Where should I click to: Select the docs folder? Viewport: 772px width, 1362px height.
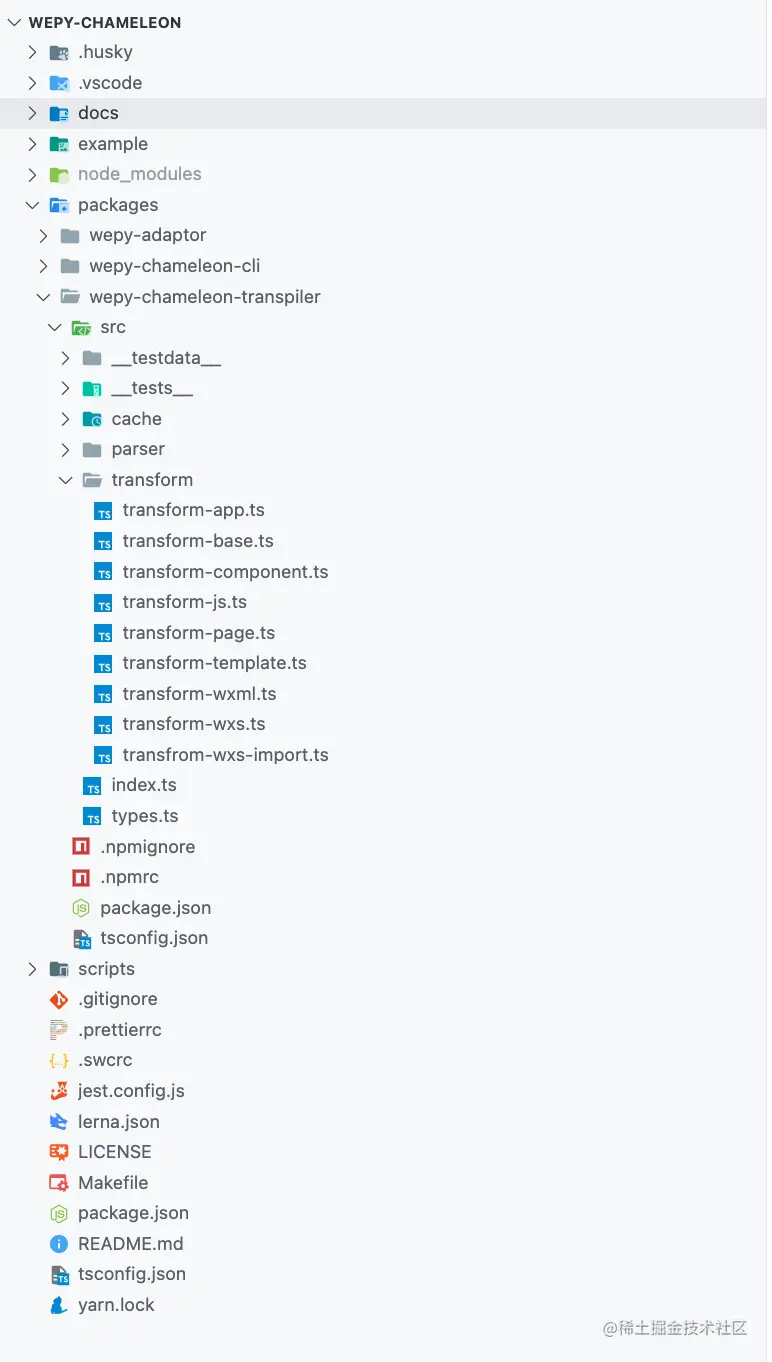pyautogui.click(x=383, y=113)
